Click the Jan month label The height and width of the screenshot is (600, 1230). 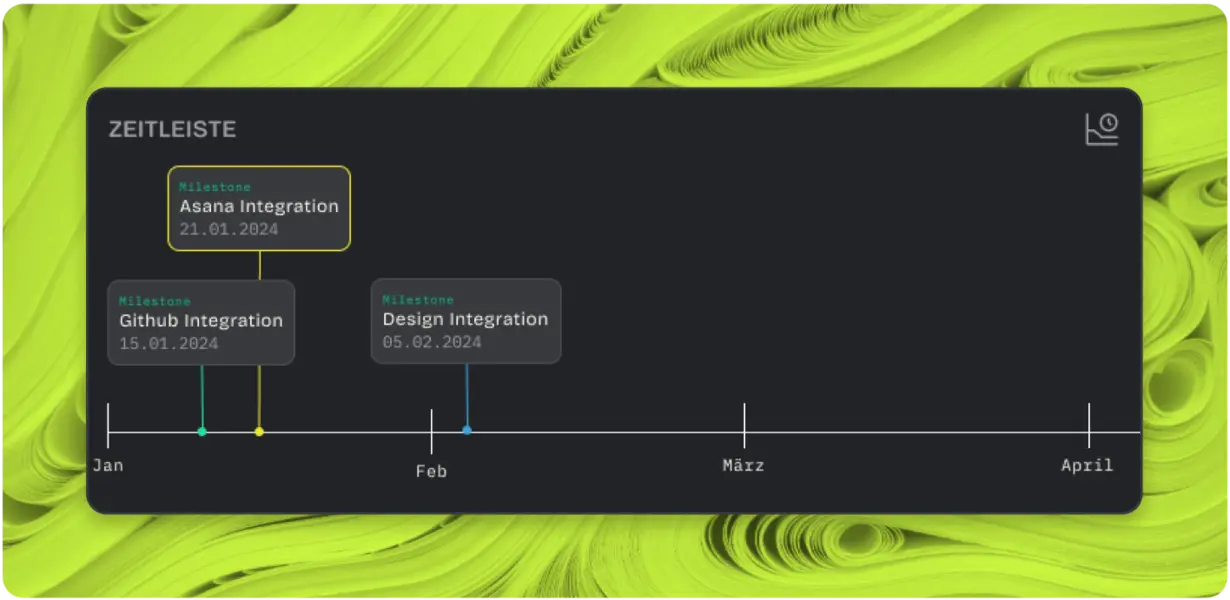tap(108, 465)
